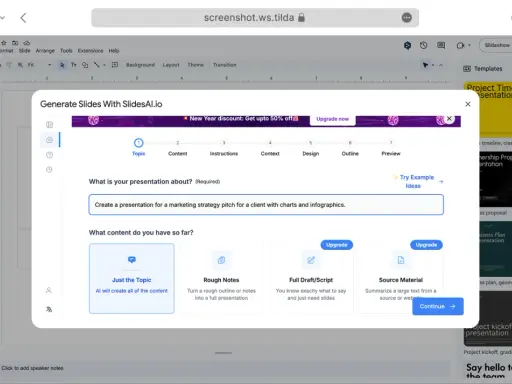Go to step 7 Preview
Viewport: 512px width, 384px height.
pos(391,148)
